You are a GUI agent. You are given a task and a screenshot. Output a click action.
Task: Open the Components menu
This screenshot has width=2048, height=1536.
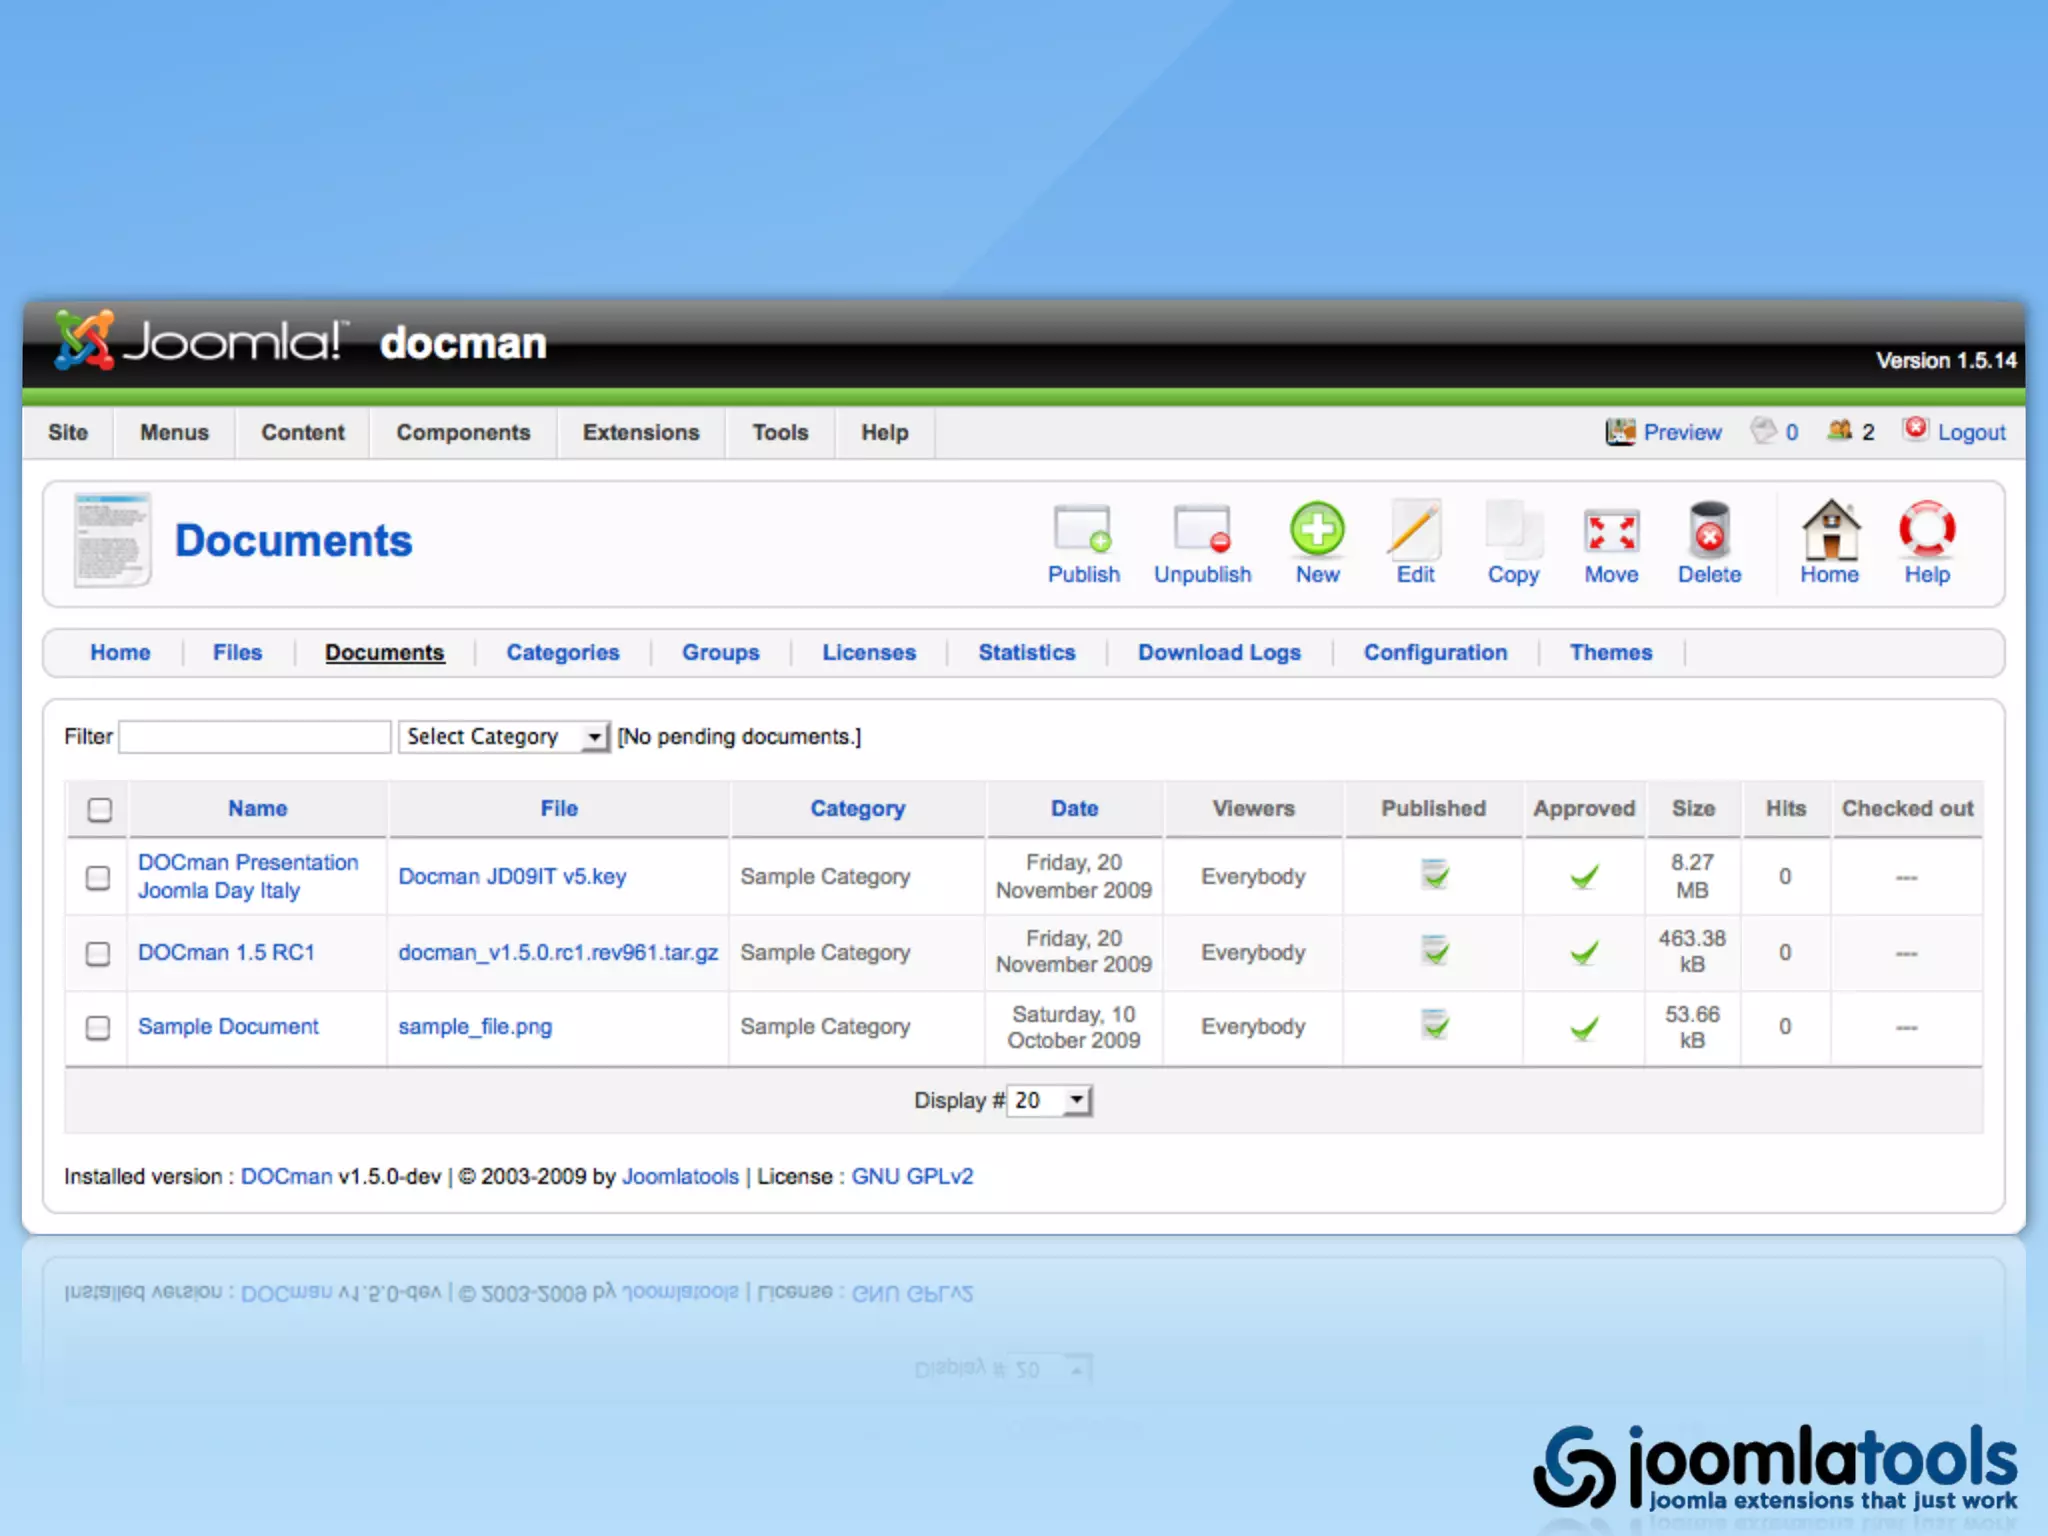pos(463,433)
